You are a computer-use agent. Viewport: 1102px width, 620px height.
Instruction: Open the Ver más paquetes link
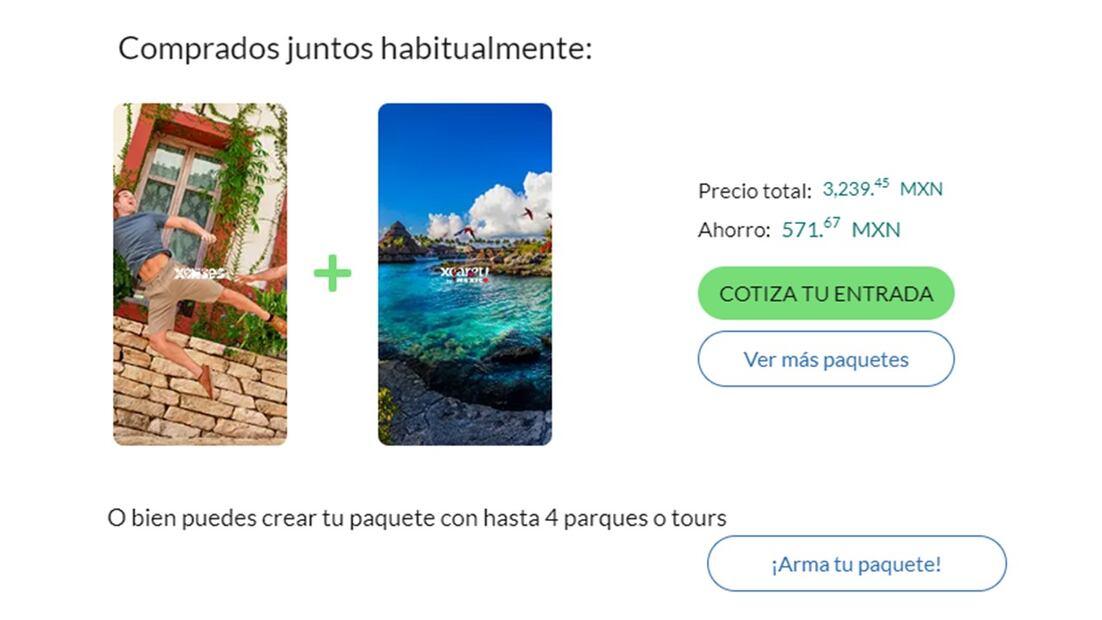tap(826, 359)
